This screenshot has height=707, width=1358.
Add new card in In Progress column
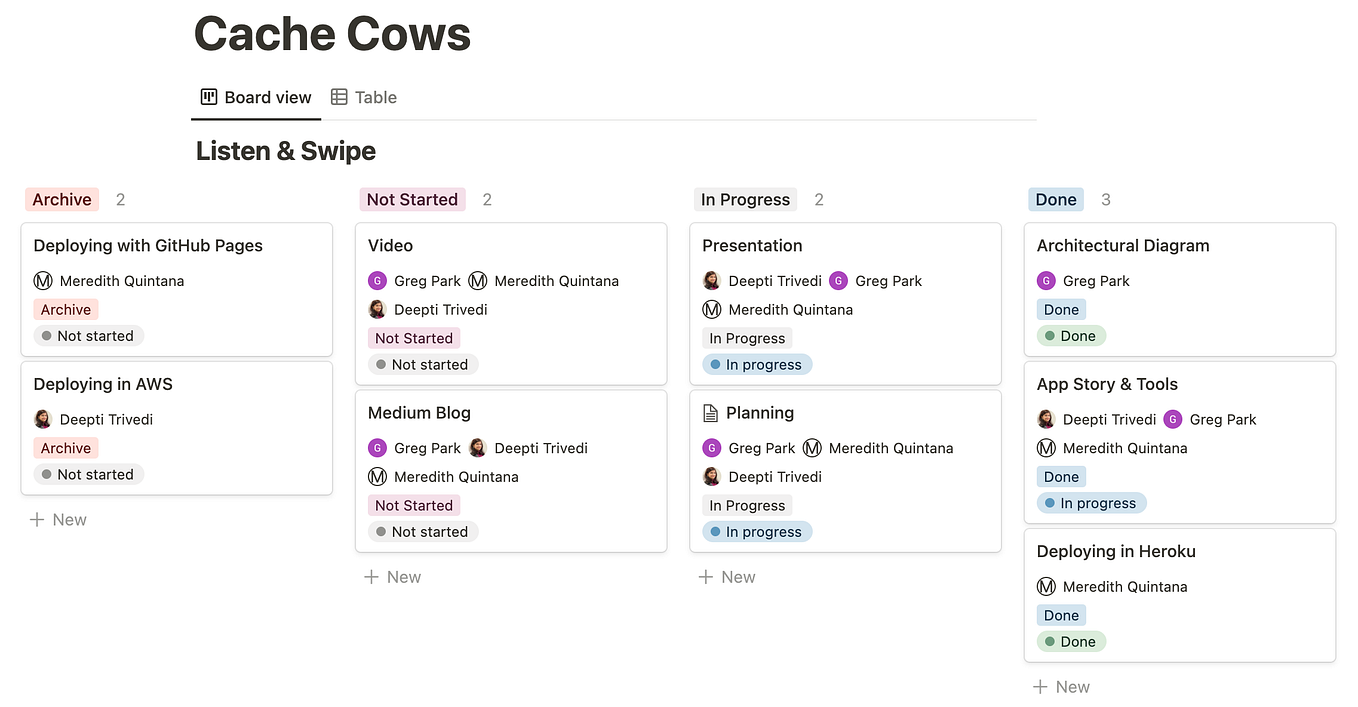[727, 577]
